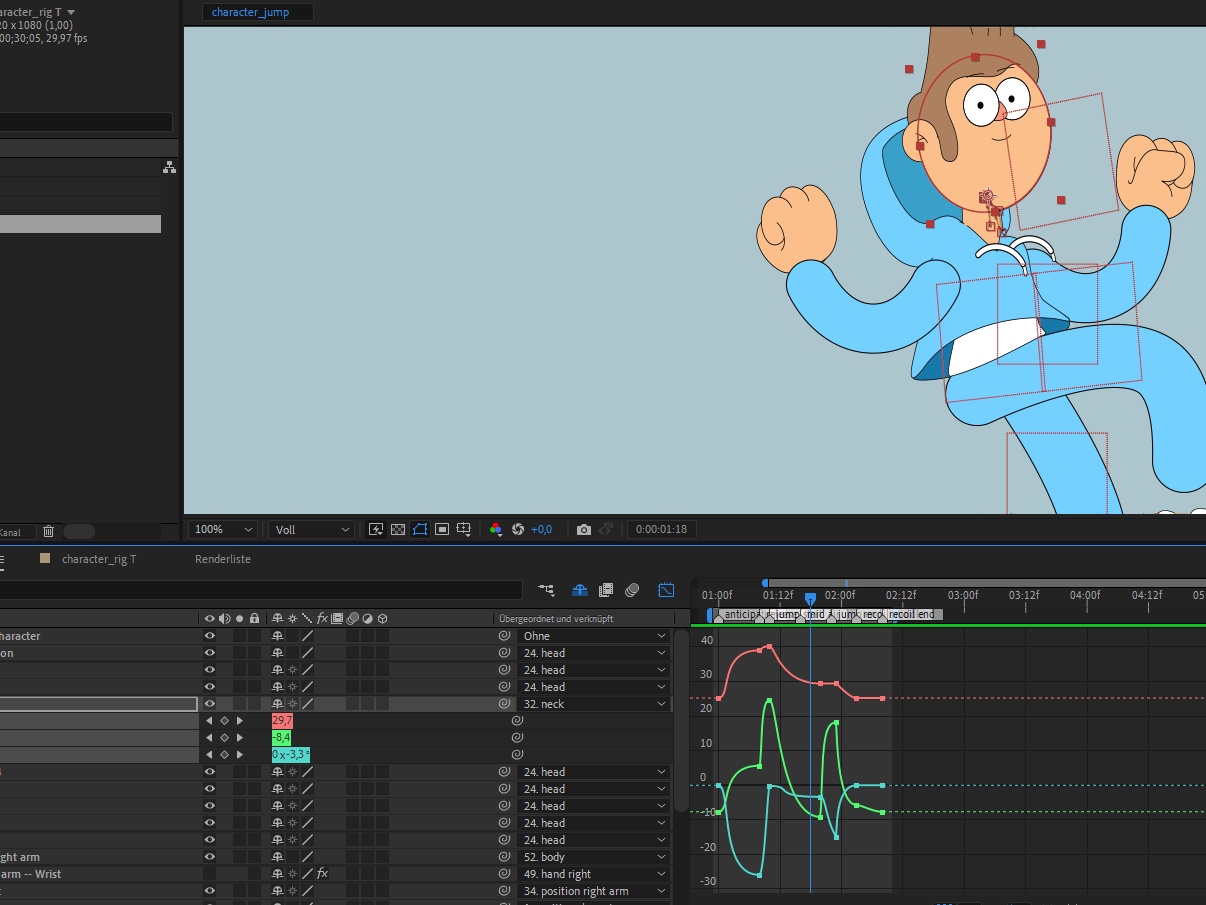Viewport: 1206px width, 905px height.
Task: Toggle solo box on the 32. neck row
Action: point(240,704)
